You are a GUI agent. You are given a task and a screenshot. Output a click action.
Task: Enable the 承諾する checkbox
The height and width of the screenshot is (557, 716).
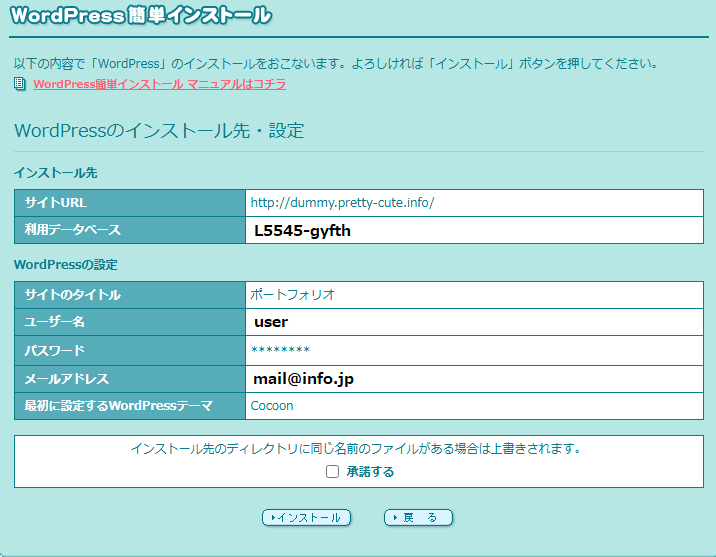point(333,472)
